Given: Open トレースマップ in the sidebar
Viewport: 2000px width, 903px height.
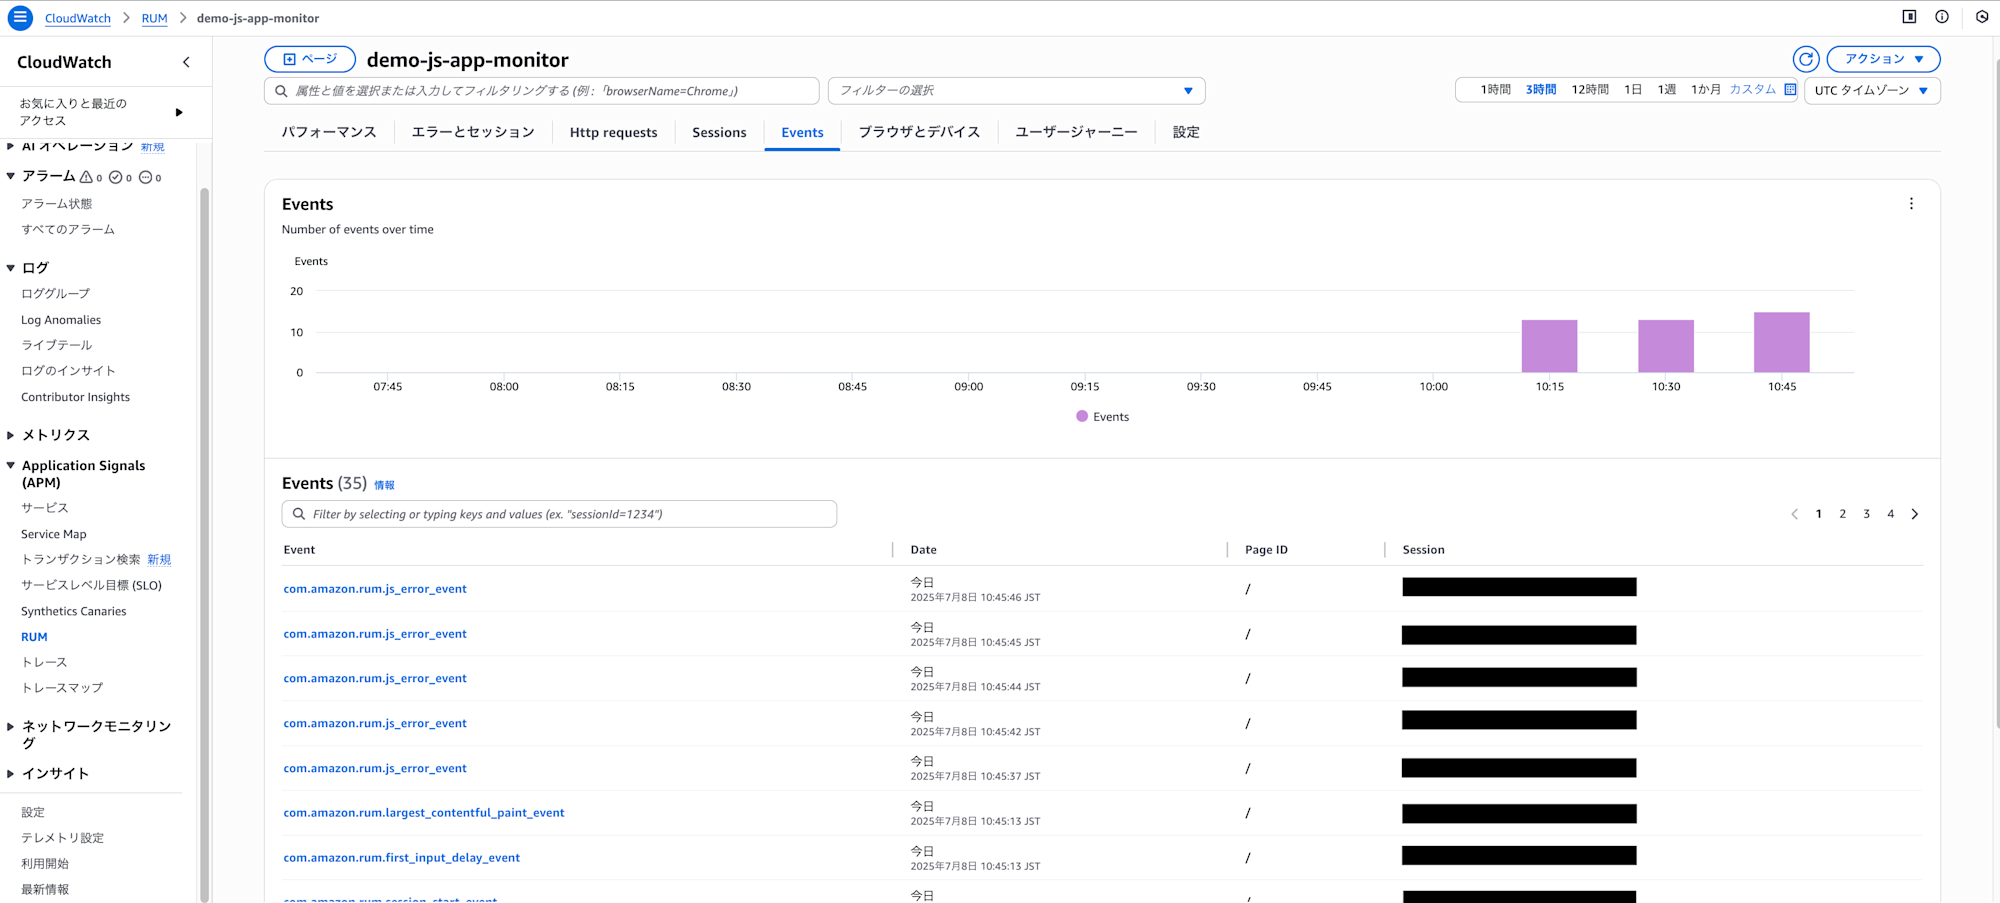Looking at the screenshot, I should (62, 688).
